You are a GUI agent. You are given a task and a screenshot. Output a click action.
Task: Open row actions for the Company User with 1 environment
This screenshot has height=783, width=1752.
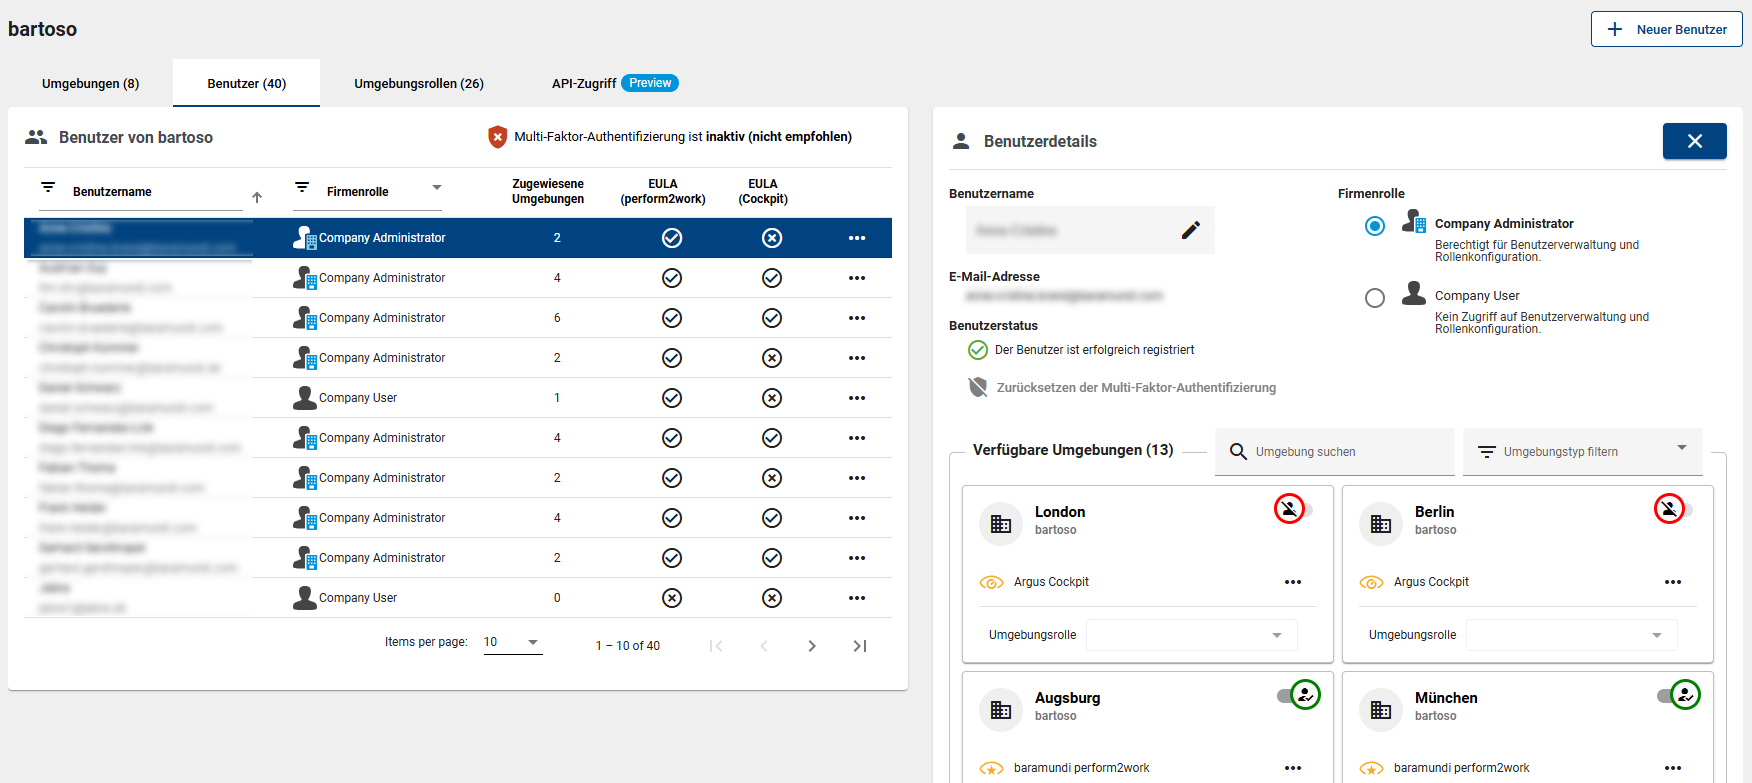tap(856, 398)
